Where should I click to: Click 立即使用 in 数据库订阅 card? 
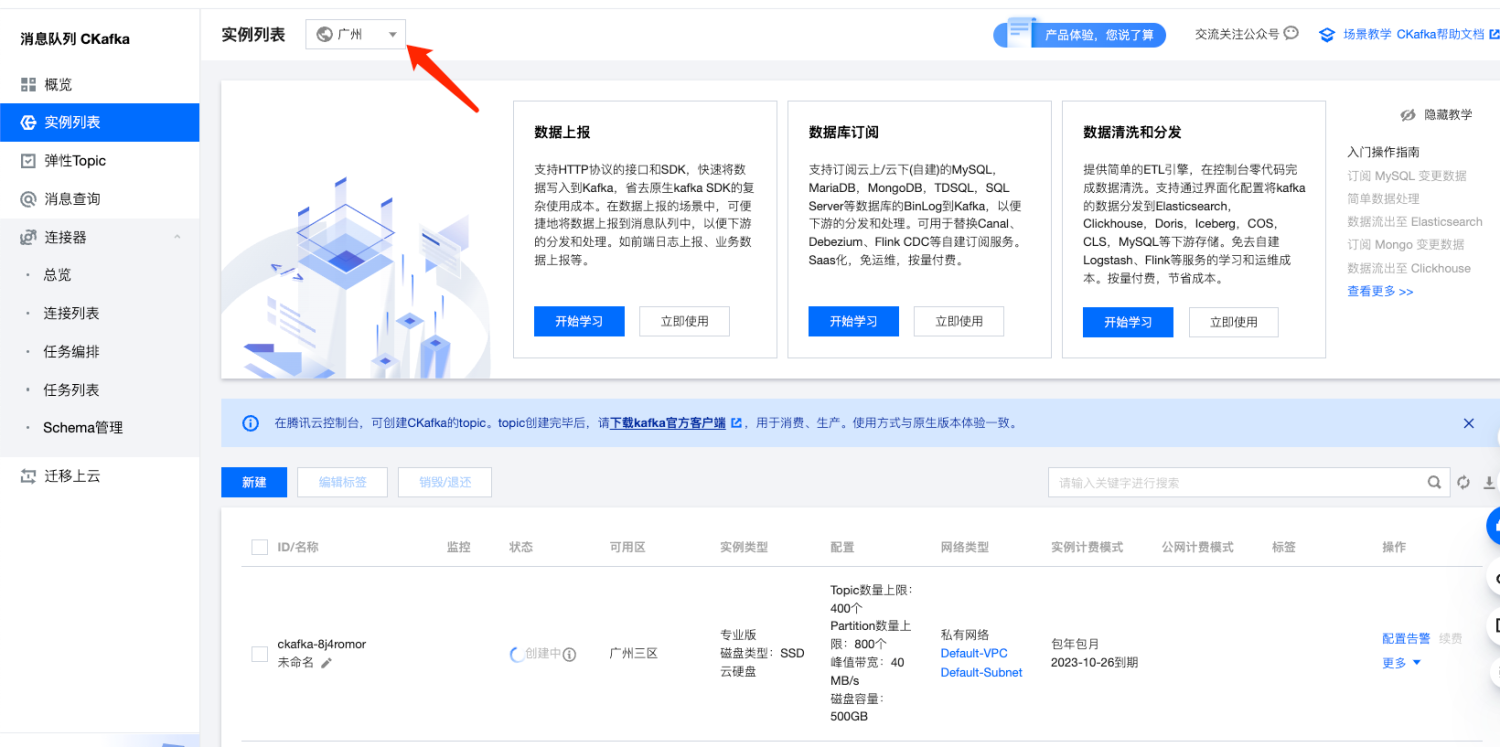pos(958,321)
